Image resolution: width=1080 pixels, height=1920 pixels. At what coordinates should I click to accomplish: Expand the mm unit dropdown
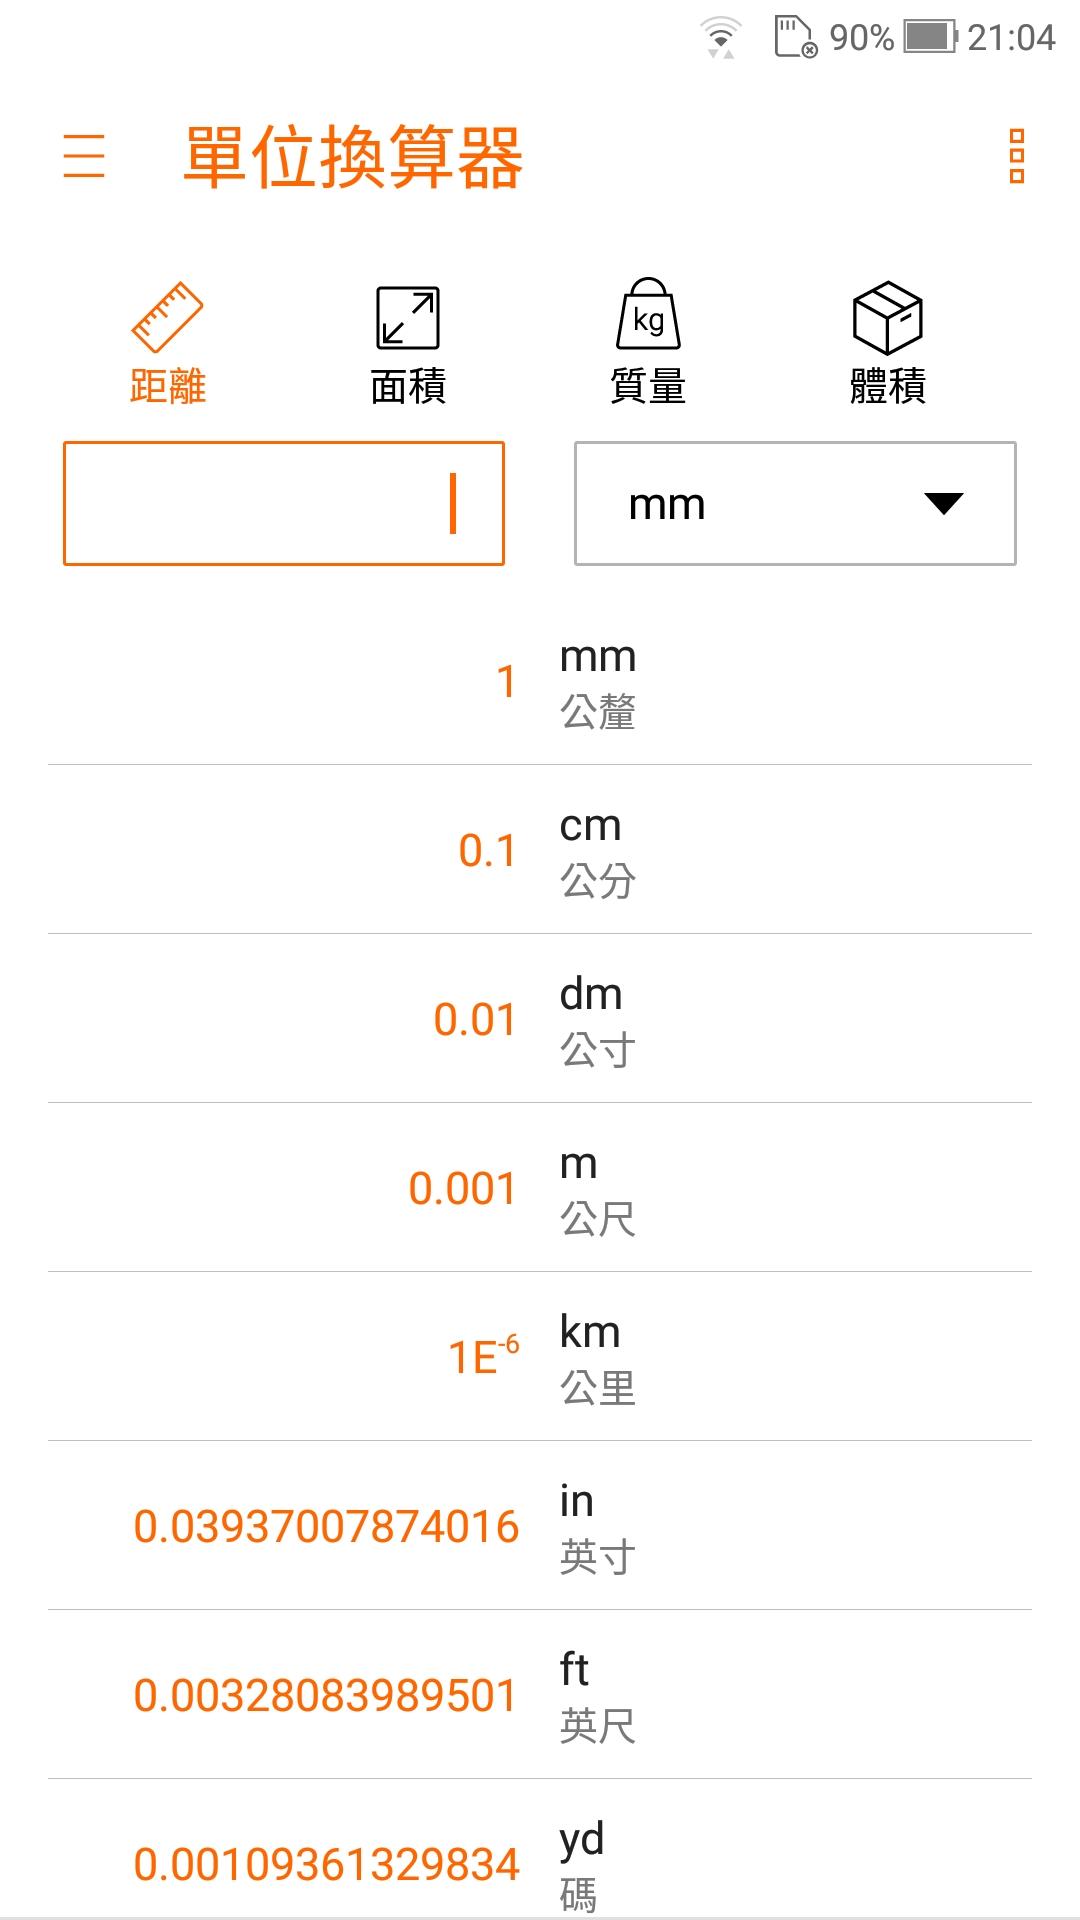pyautogui.click(x=795, y=503)
